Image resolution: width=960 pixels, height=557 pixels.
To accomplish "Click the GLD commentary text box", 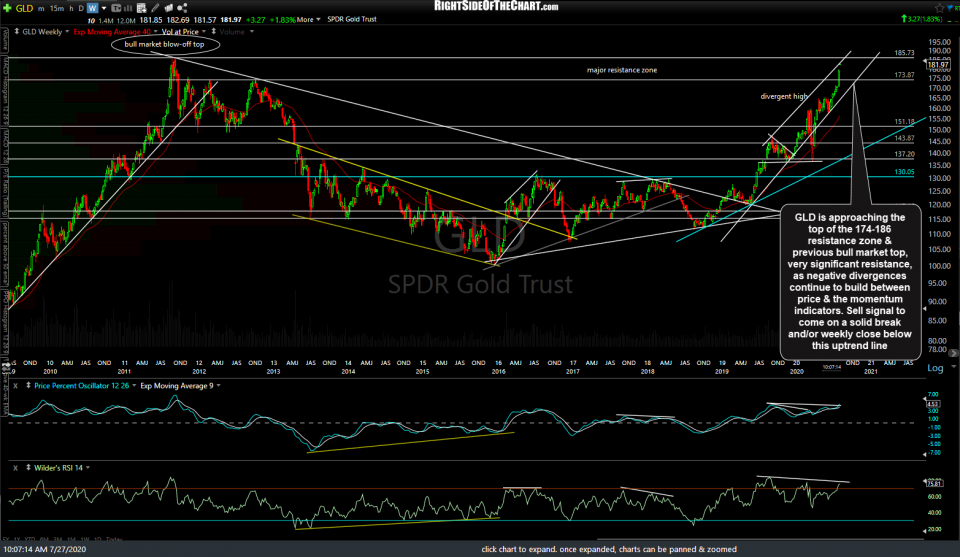I will 850,282.
